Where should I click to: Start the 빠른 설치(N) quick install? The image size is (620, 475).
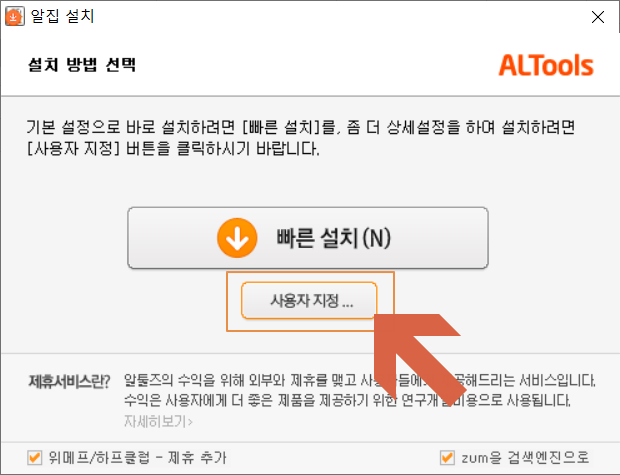[308, 238]
